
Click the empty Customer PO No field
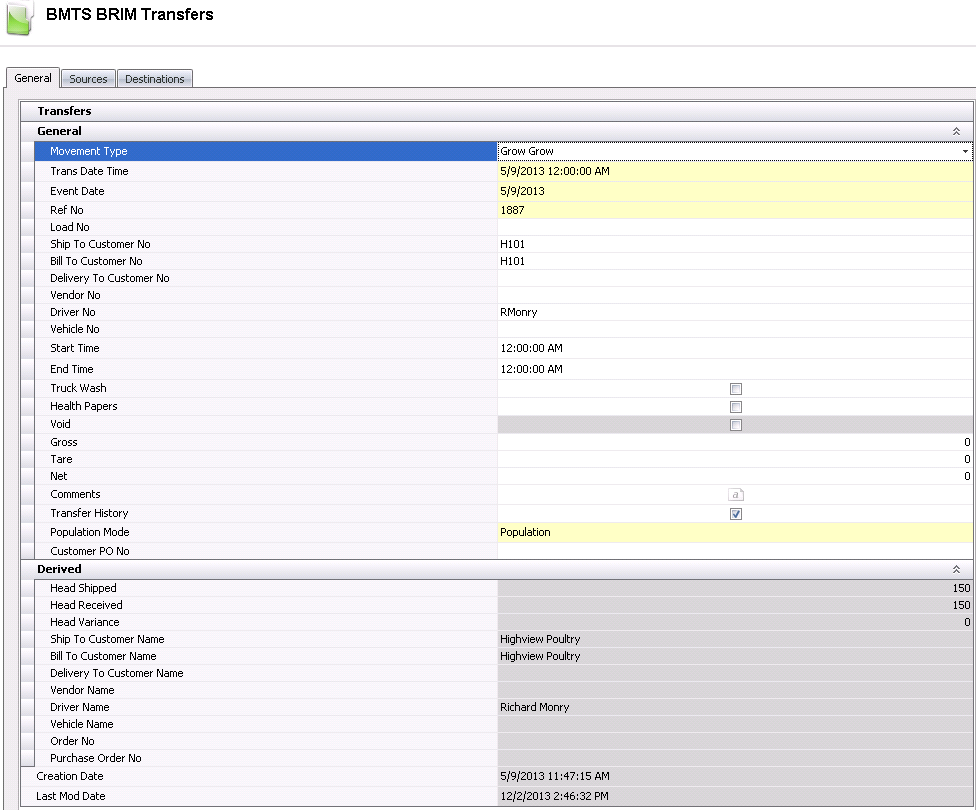click(x=734, y=551)
